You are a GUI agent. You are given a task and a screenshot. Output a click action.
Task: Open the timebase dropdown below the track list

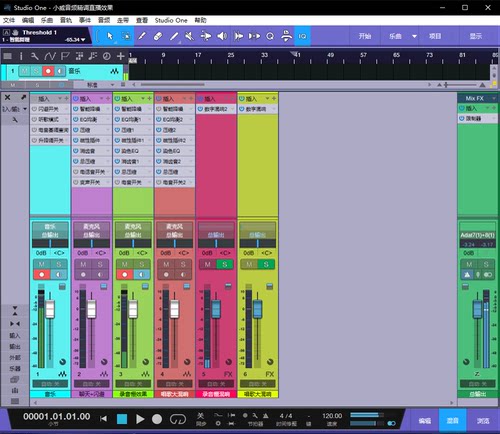pyautogui.click(x=112, y=85)
